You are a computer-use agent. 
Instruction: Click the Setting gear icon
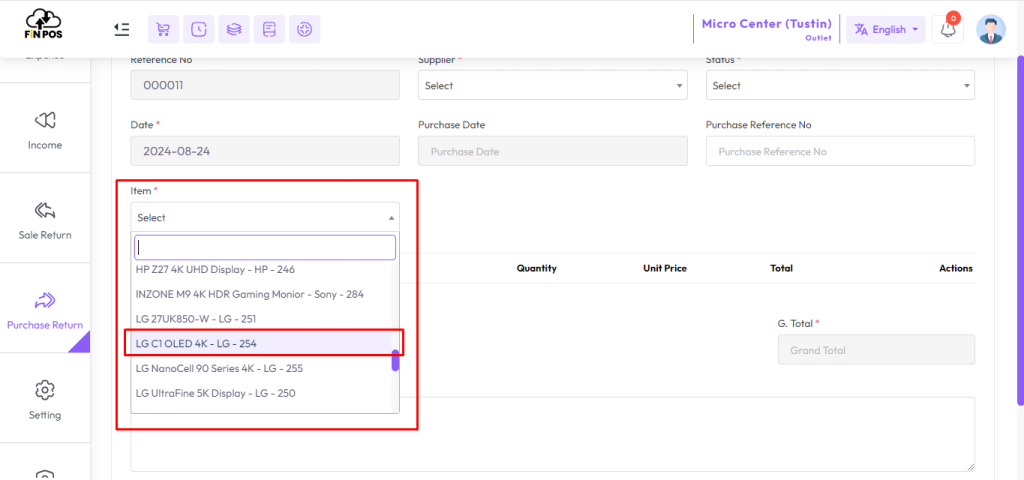click(x=45, y=390)
